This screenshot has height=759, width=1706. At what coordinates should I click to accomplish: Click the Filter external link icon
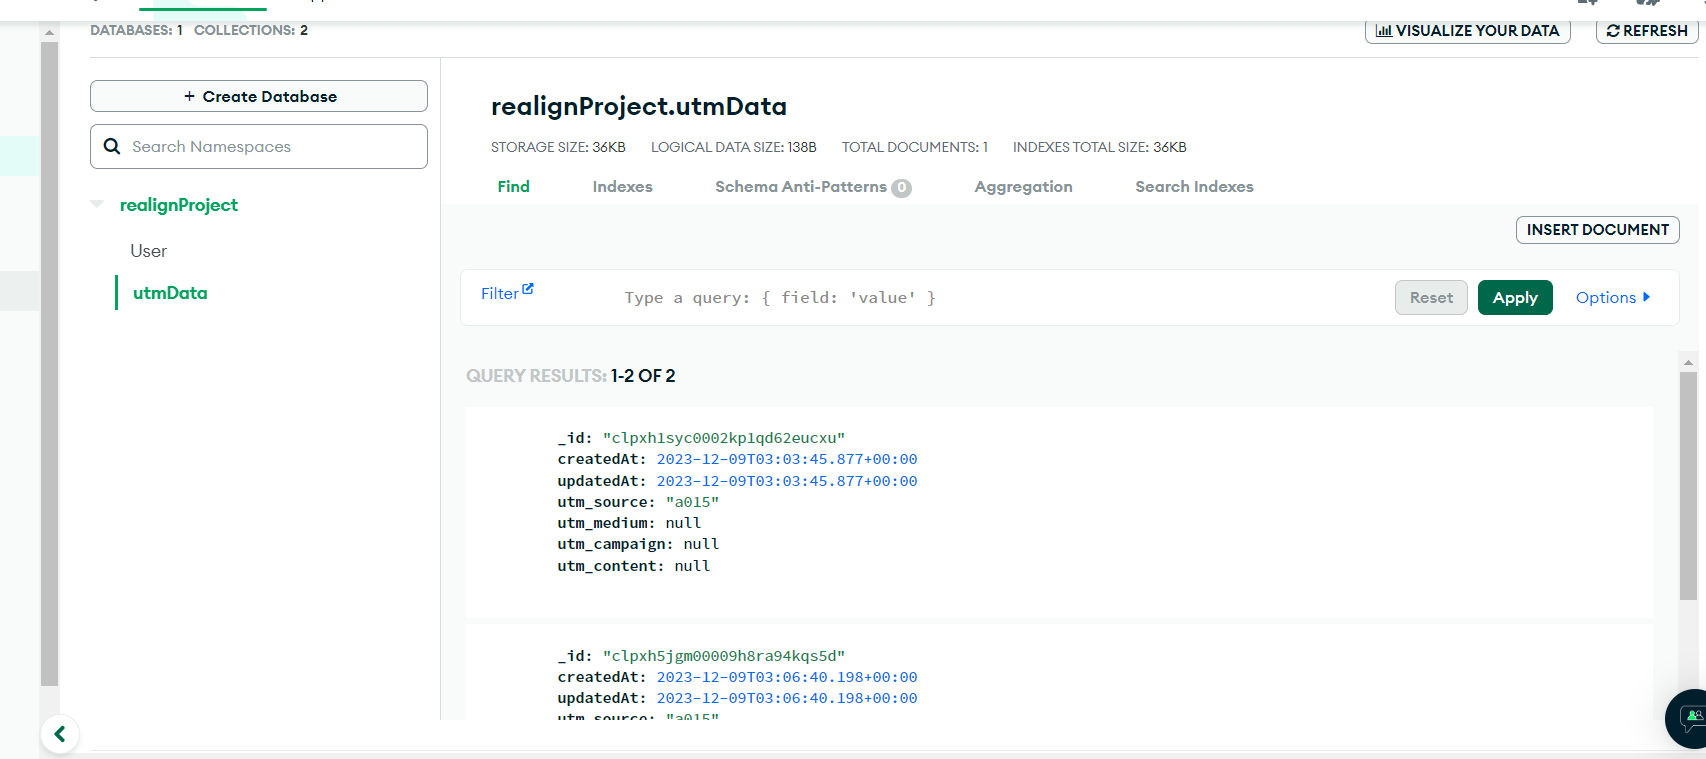tap(528, 289)
